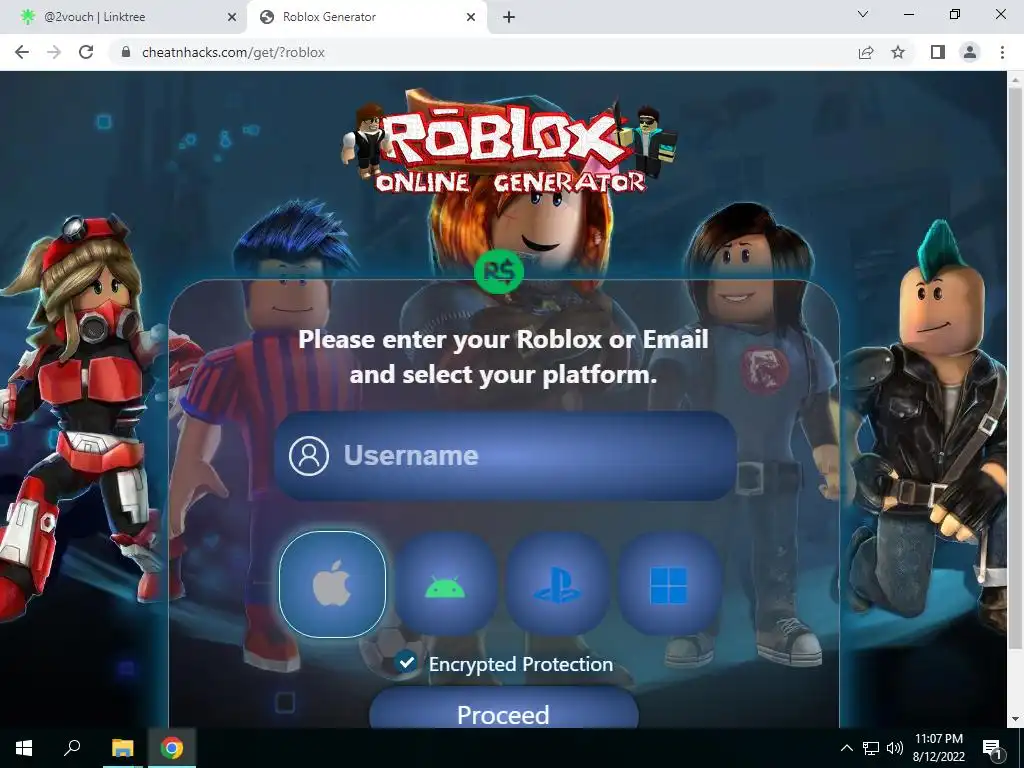The image size is (1024, 768).
Task: Select the Apple platform icon
Action: coord(332,584)
